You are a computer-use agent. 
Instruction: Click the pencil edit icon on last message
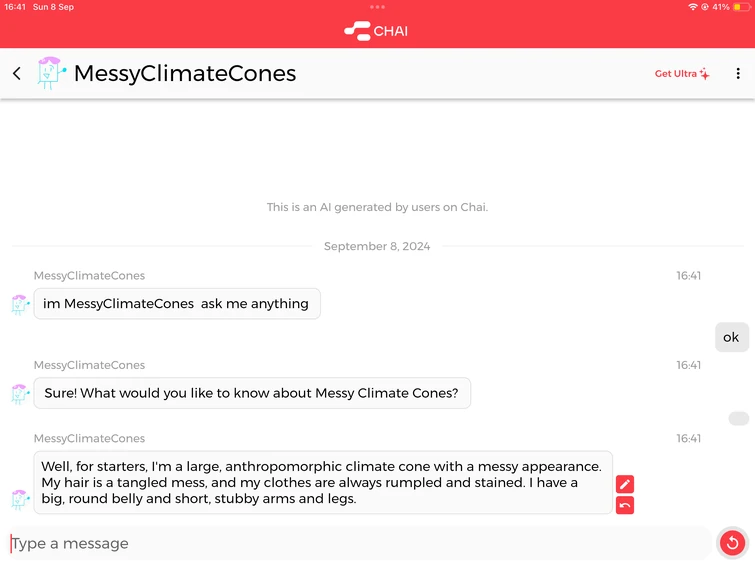click(x=625, y=484)
